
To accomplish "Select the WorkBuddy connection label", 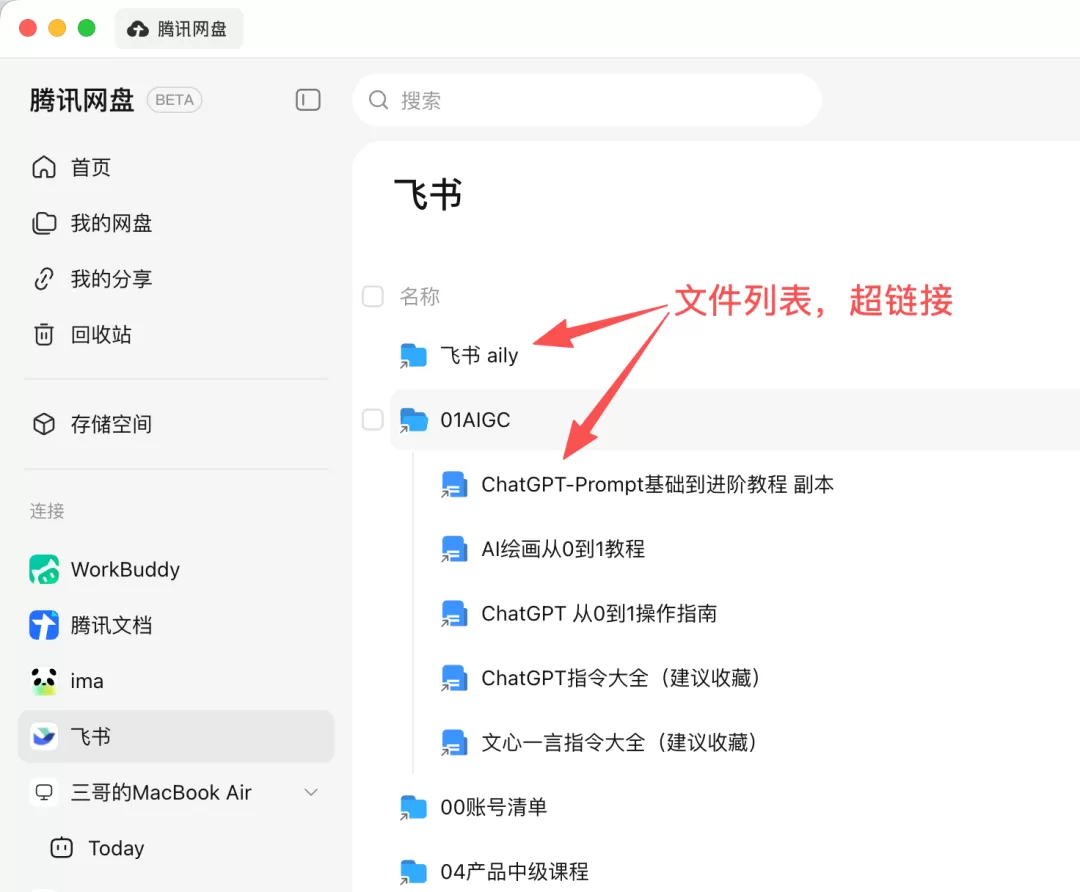I will [125, 570].
